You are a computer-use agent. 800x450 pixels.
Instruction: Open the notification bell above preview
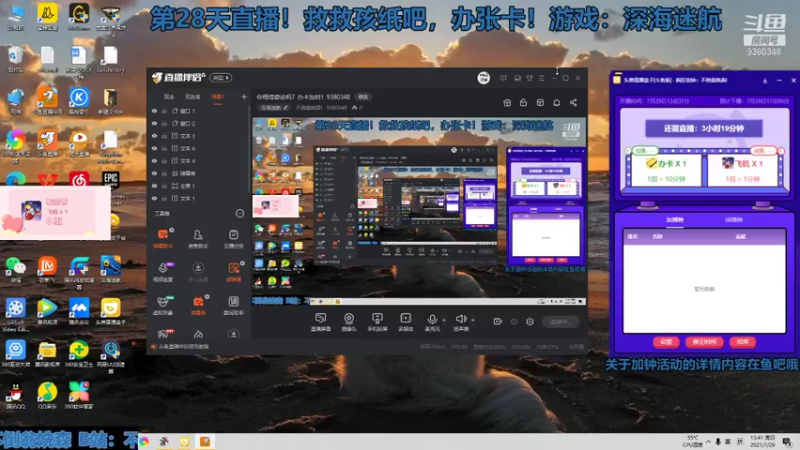[557, 103]
